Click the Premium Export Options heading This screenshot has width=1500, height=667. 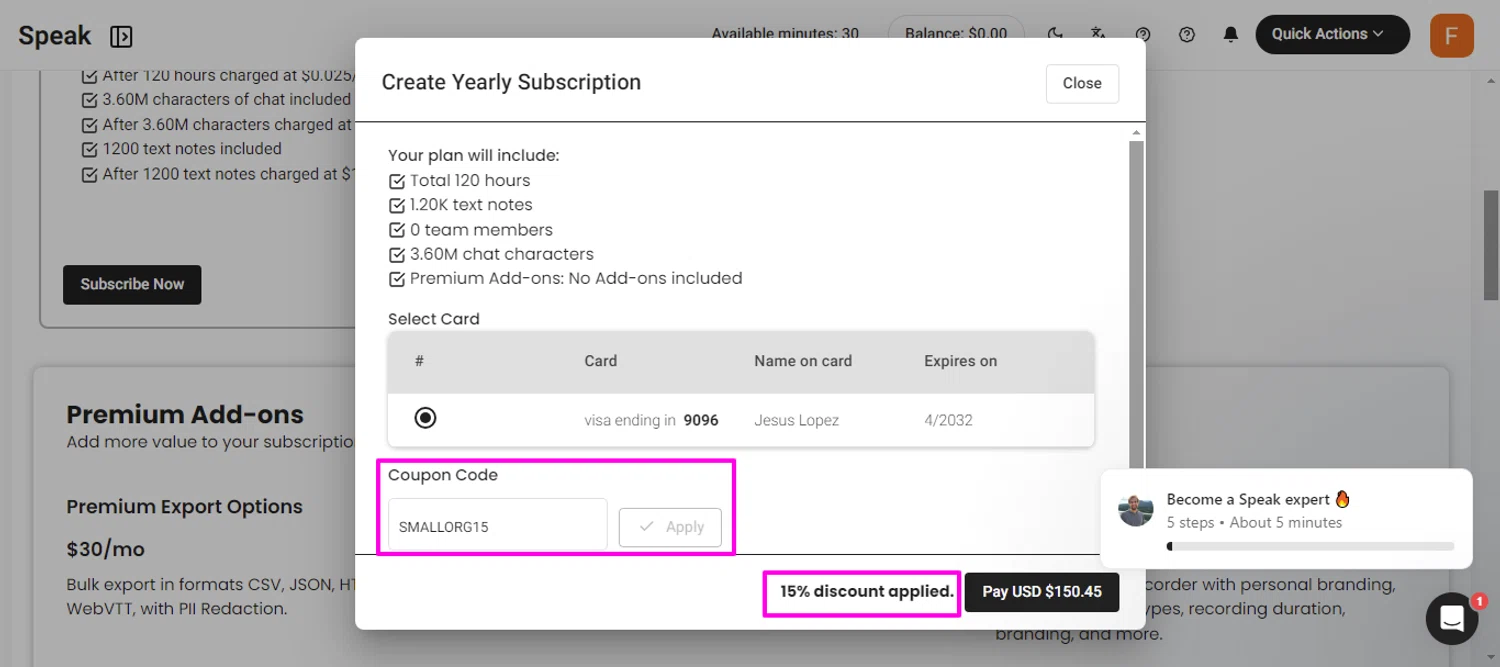click(184, 507)
